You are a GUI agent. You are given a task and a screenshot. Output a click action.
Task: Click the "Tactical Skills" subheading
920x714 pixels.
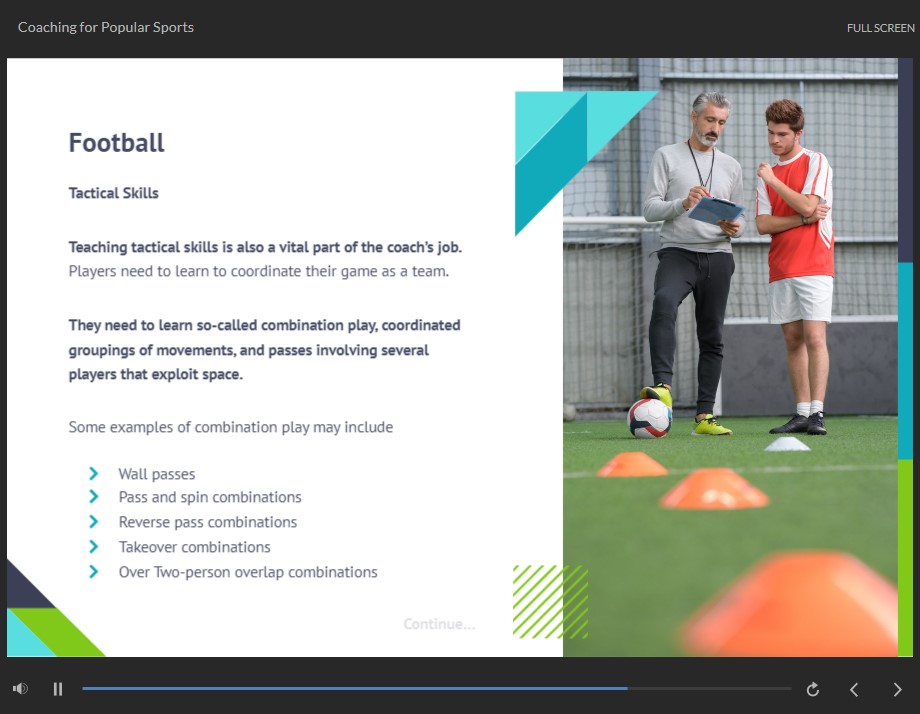point(113,193)
